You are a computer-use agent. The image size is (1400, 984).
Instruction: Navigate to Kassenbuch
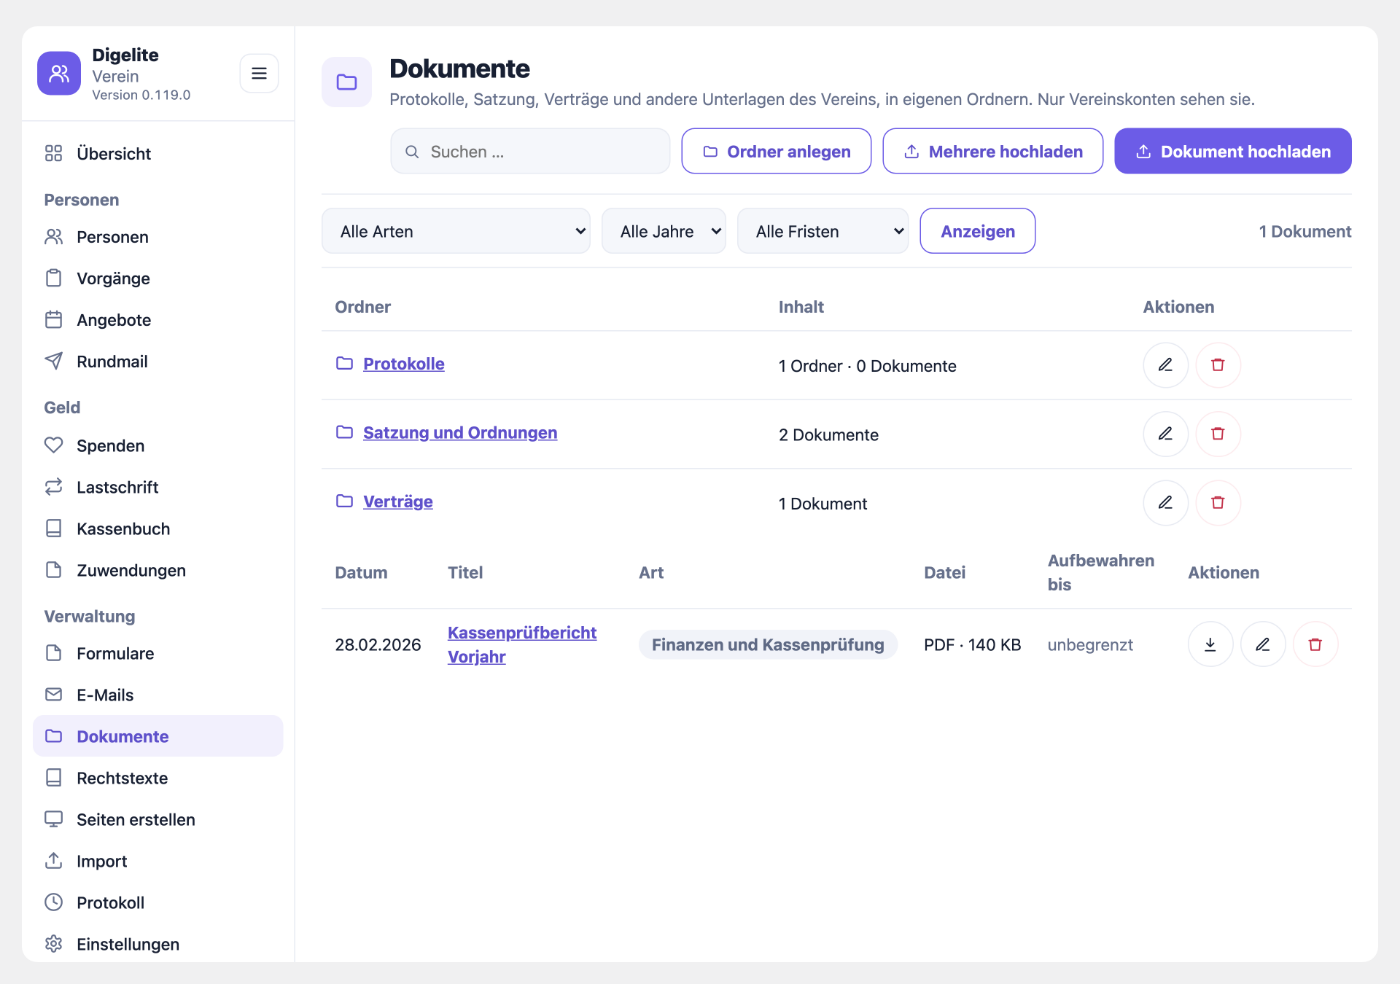click(158, 529)
